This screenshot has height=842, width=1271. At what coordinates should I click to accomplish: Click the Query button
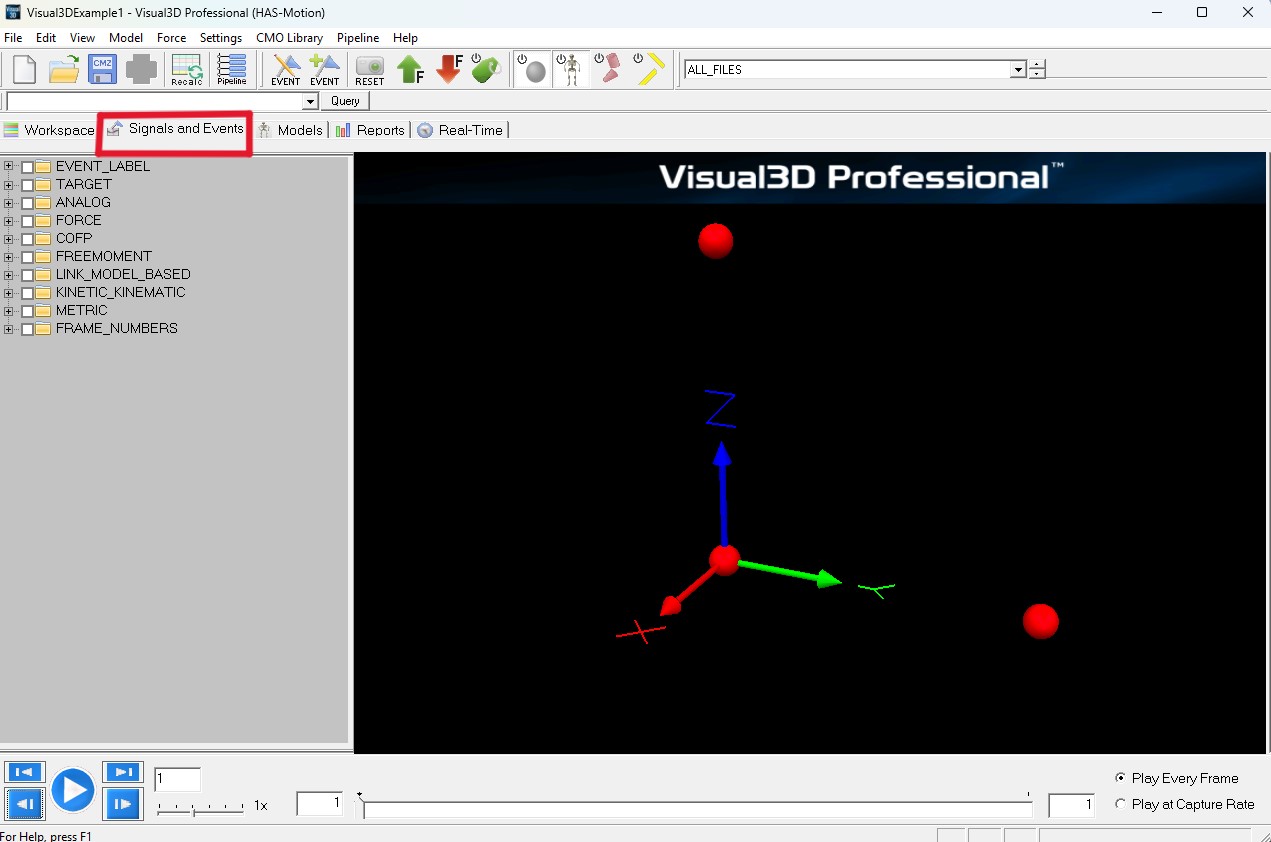point(345,101)
